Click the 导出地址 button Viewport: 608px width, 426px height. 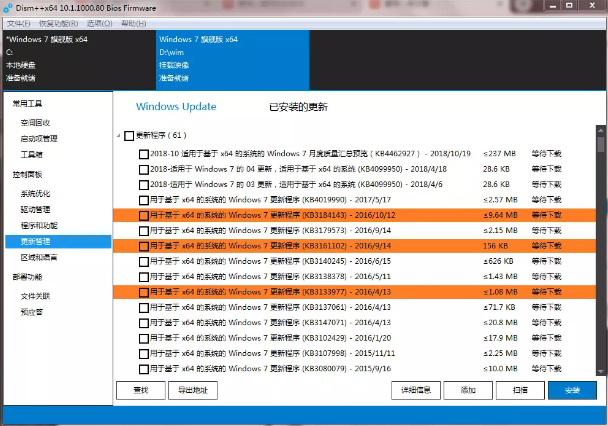point(193,390)
